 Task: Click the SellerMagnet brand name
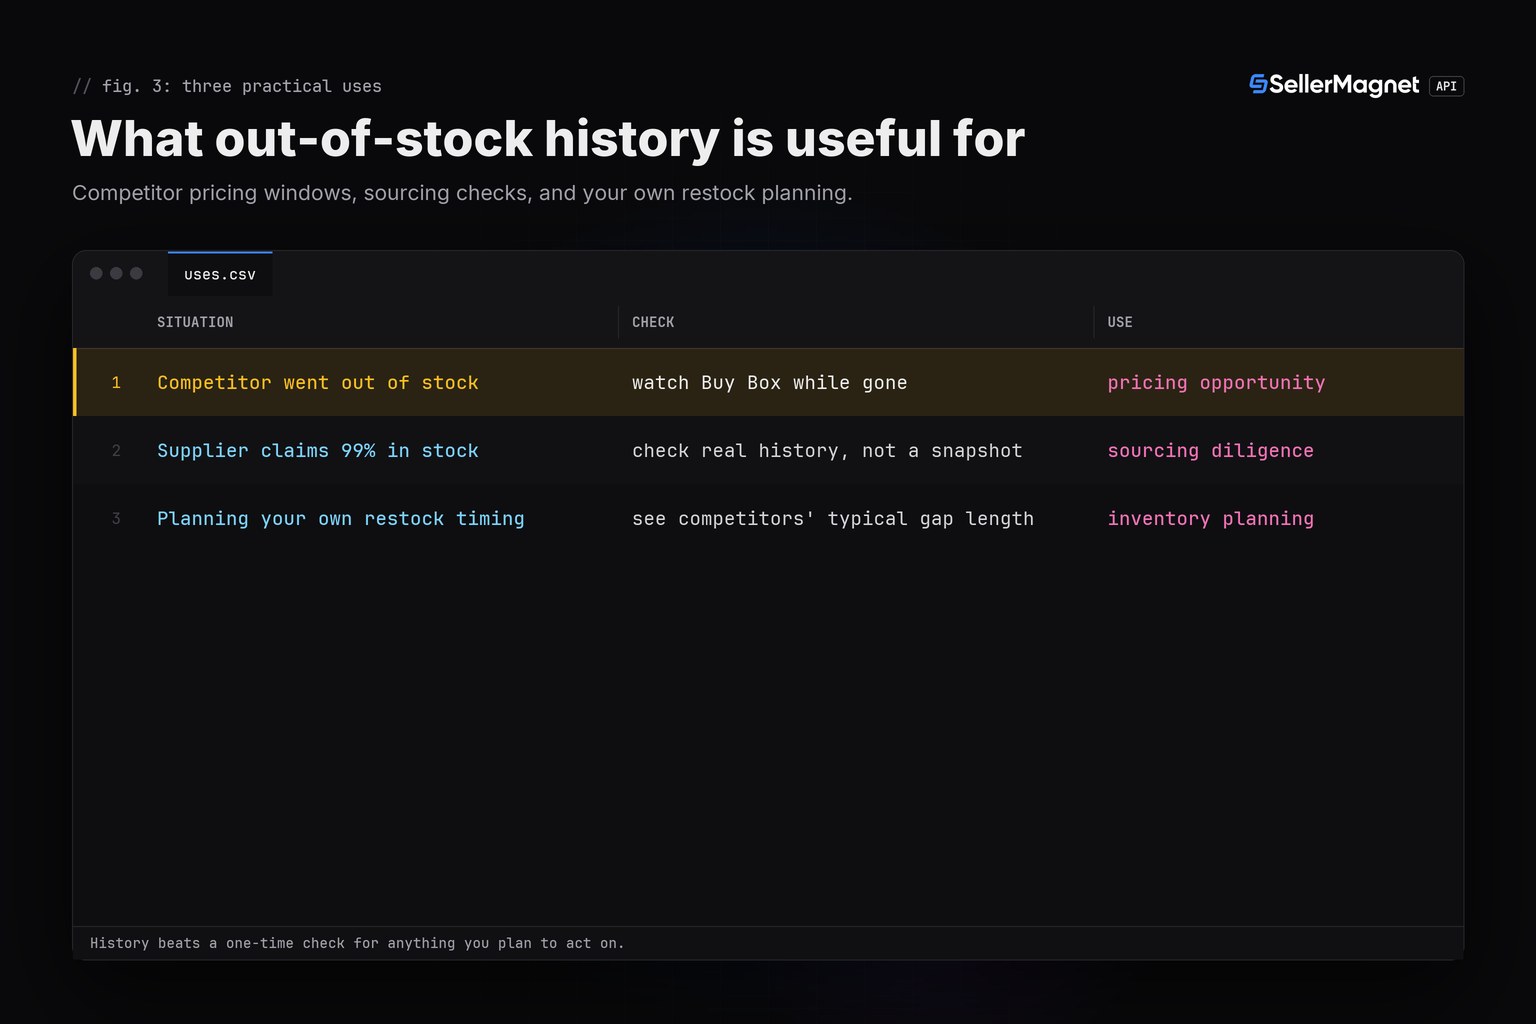[1344, 85]
